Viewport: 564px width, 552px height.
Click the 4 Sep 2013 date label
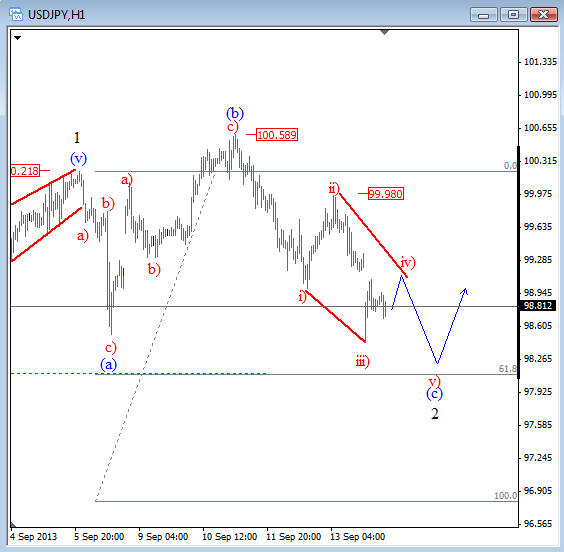(33, 537)
